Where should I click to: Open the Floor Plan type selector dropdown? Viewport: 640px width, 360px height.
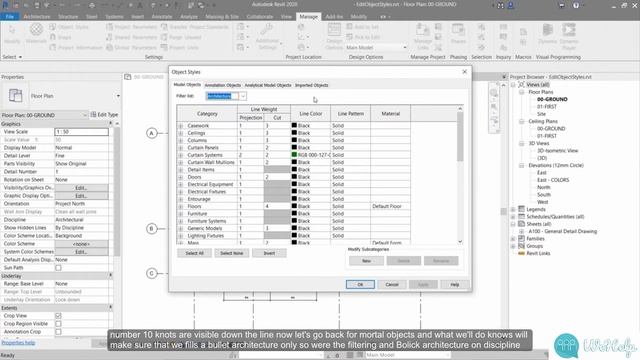118,96
